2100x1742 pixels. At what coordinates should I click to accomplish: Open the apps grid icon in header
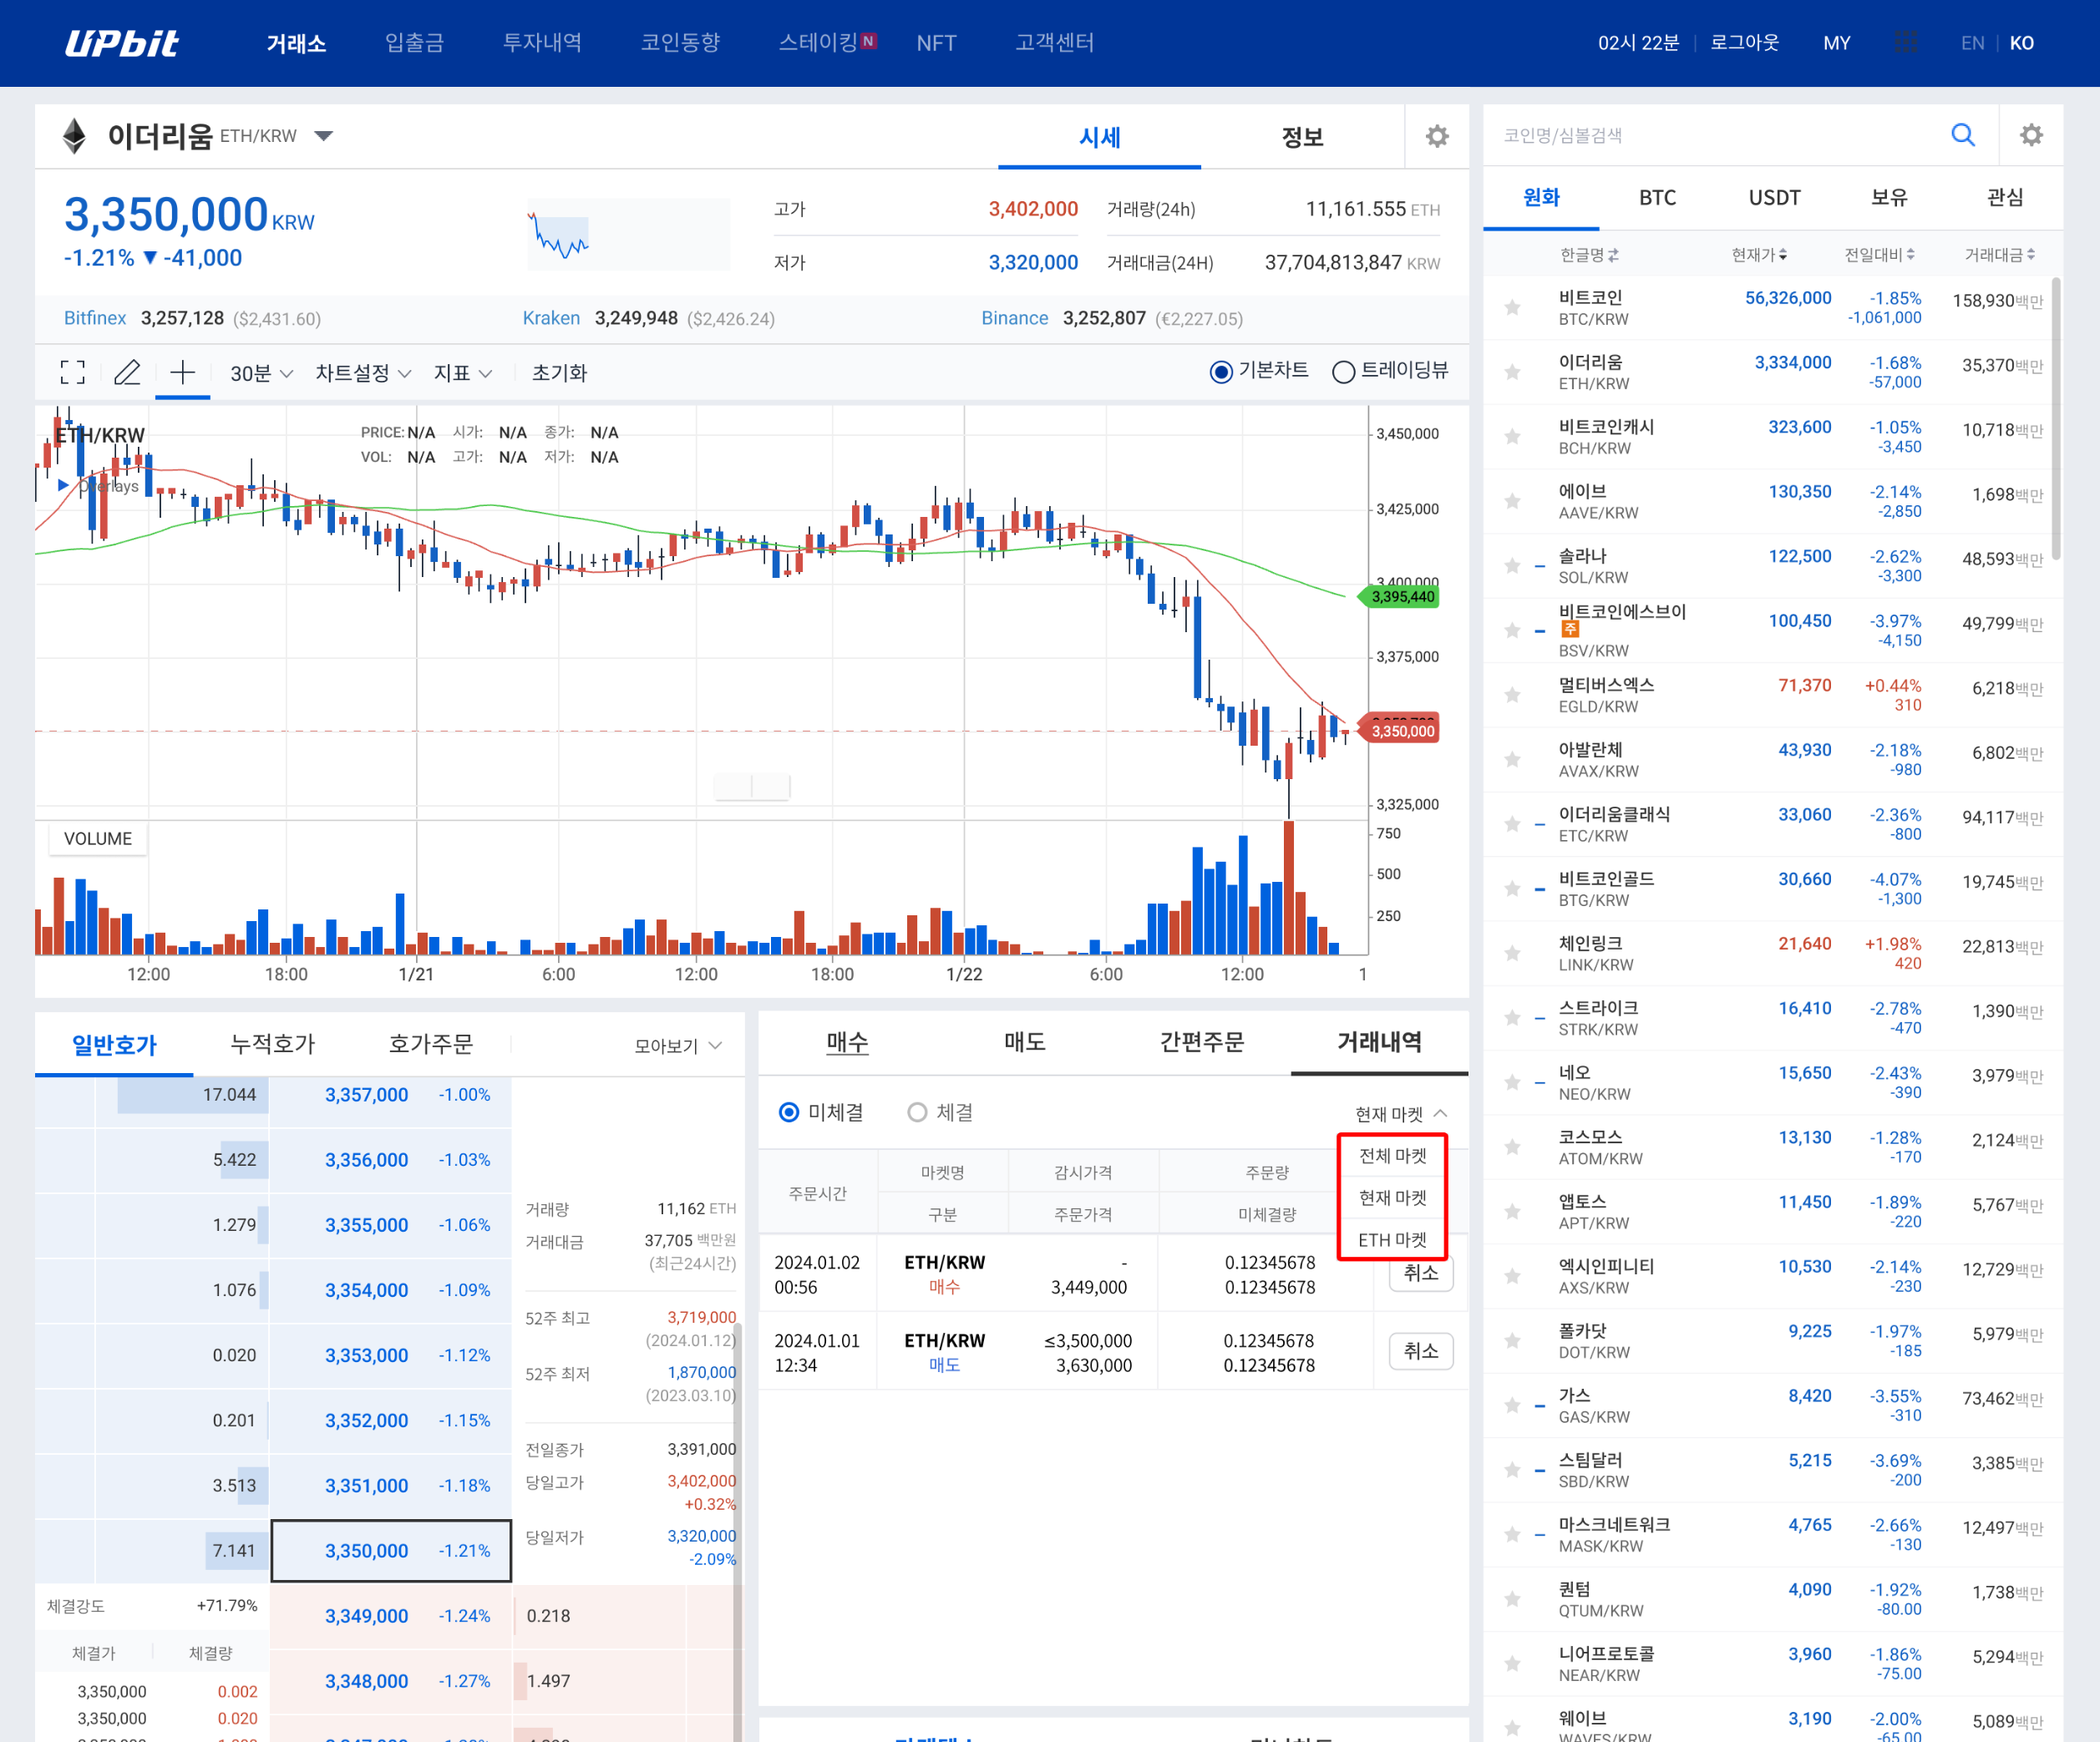(x=1906, y=42)
